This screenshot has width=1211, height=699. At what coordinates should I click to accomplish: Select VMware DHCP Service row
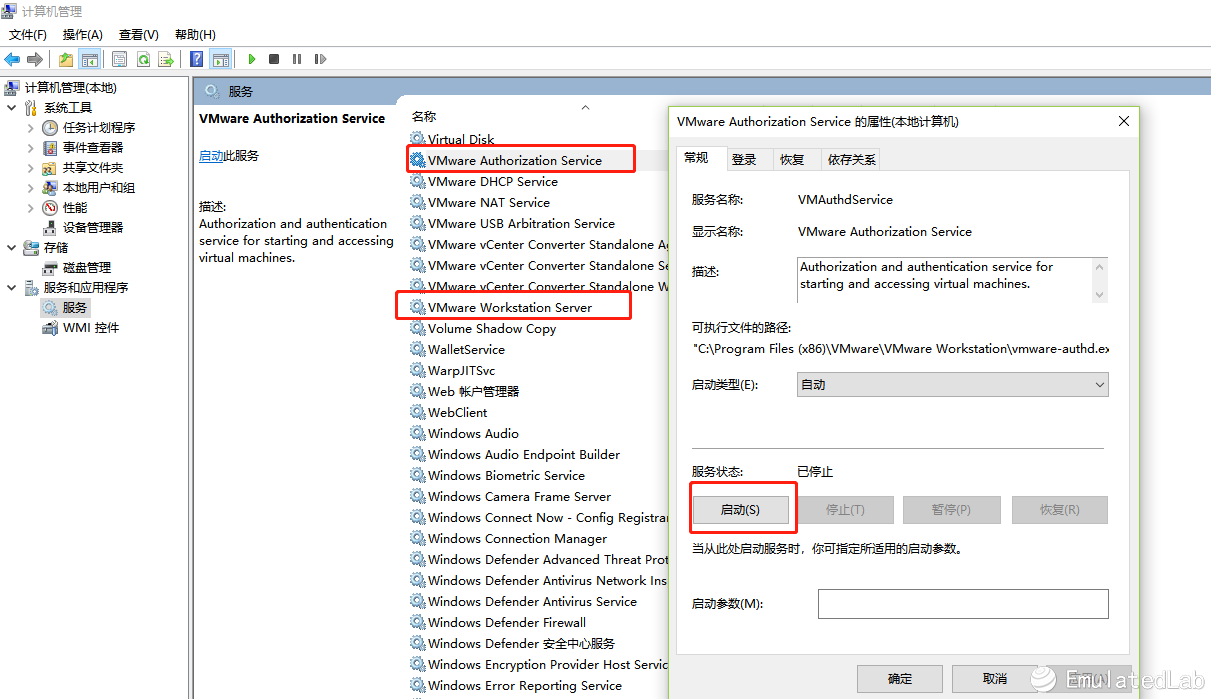pos(493,182)
